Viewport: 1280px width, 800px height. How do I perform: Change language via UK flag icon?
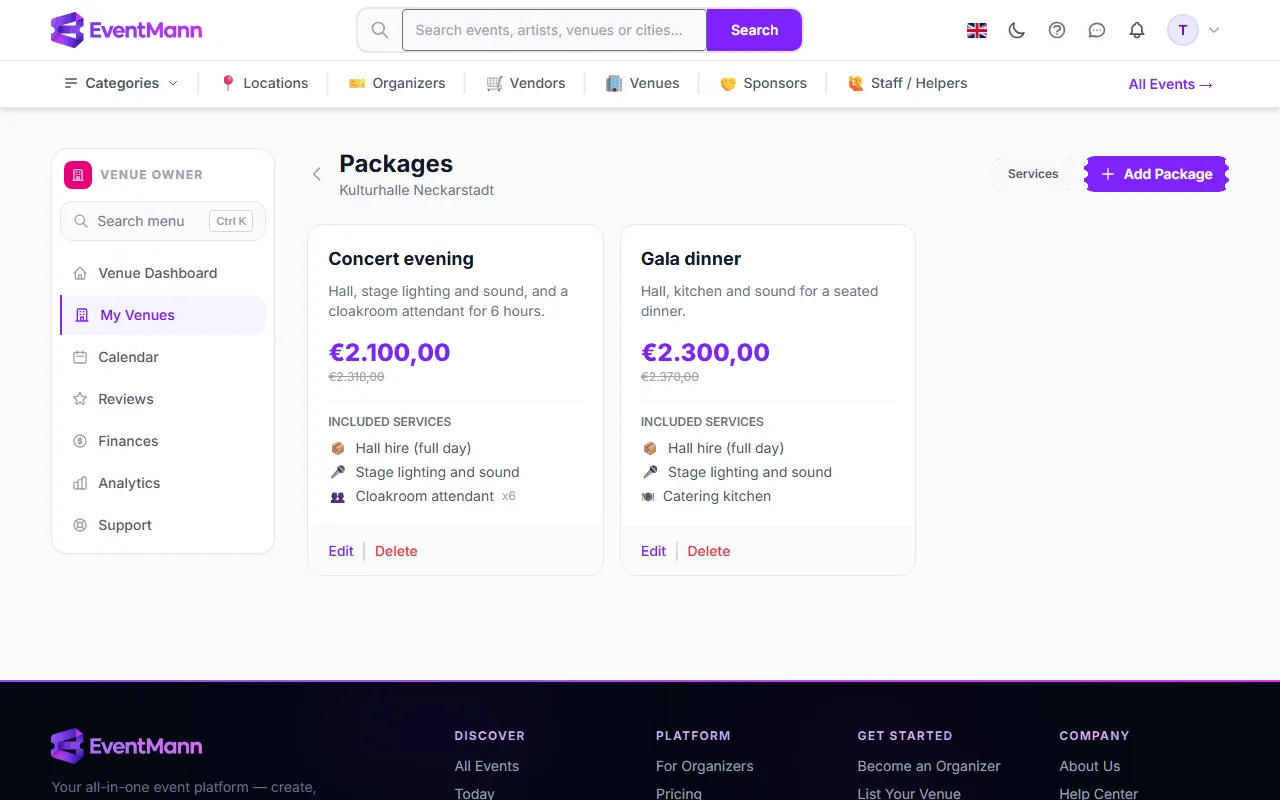click(x=977, y=30)
